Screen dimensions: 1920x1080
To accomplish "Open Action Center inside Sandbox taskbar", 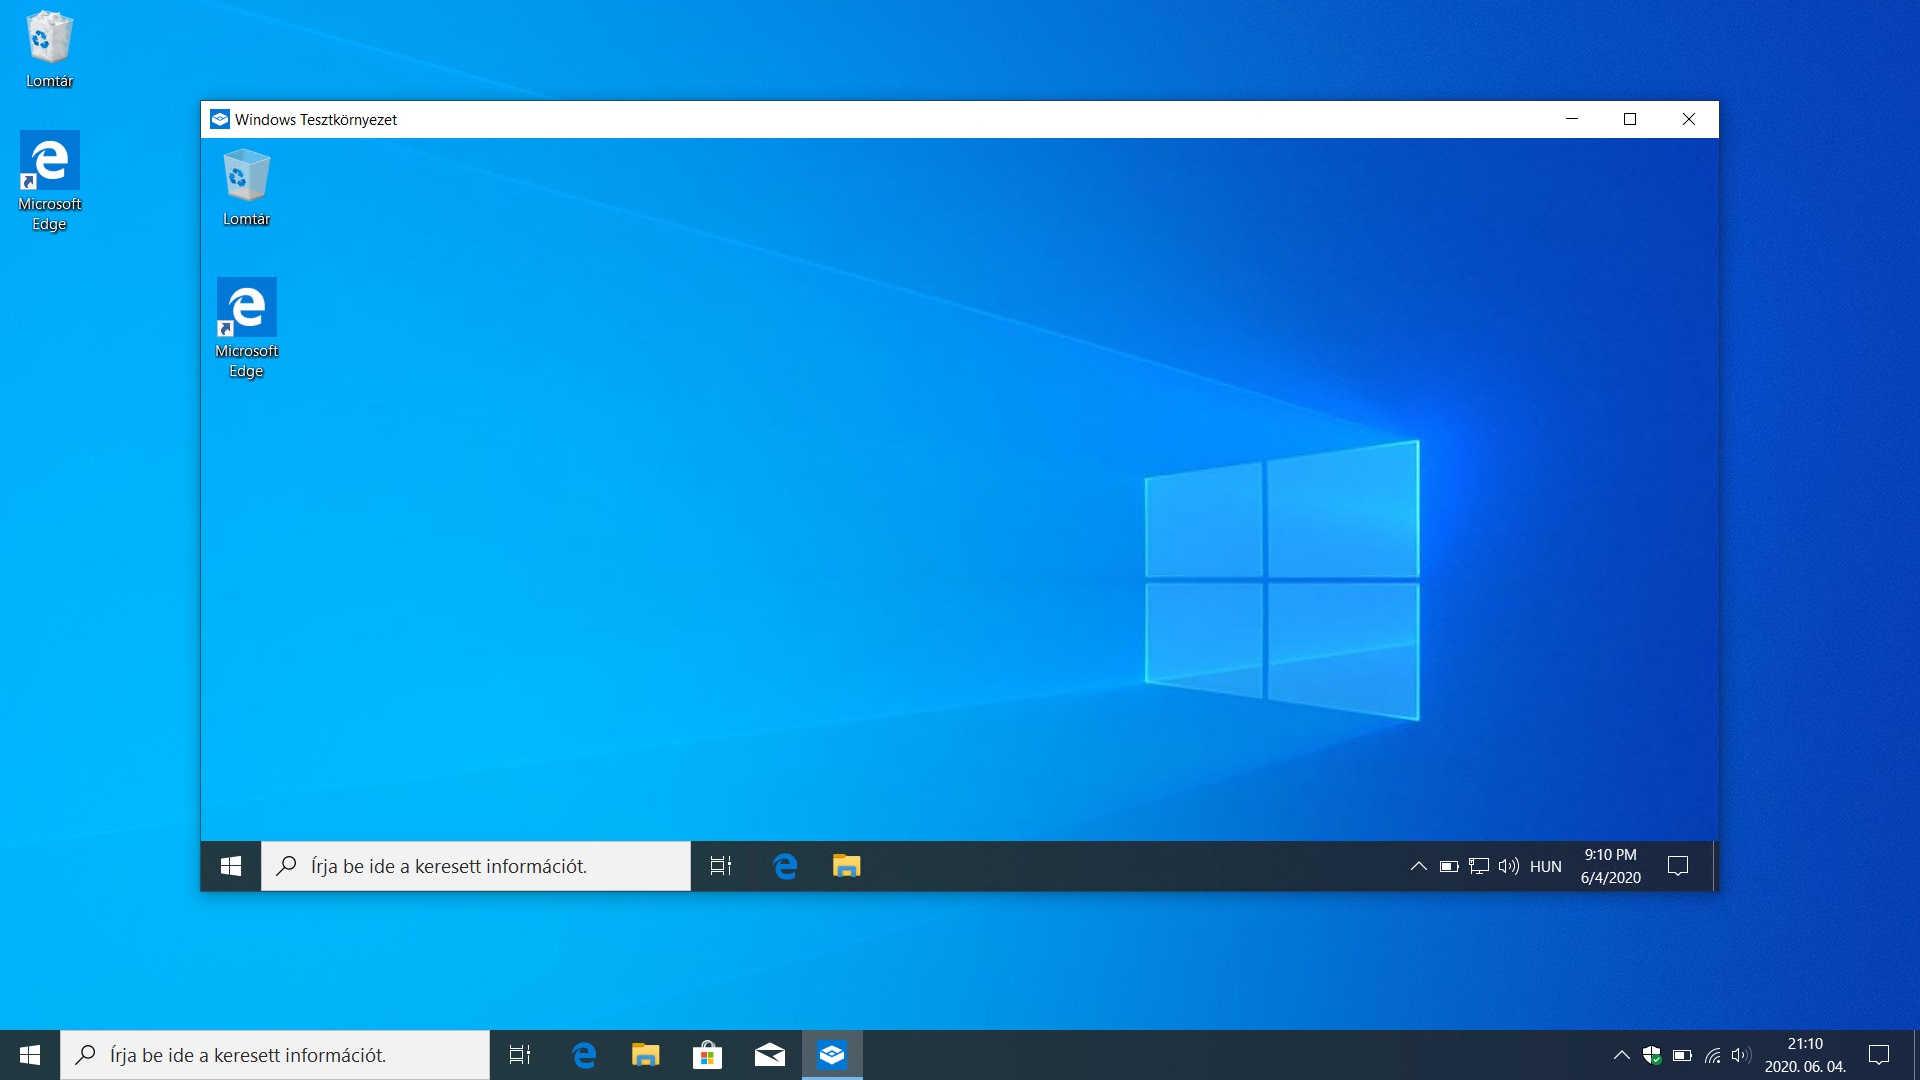I will [x=1678, y=866].
